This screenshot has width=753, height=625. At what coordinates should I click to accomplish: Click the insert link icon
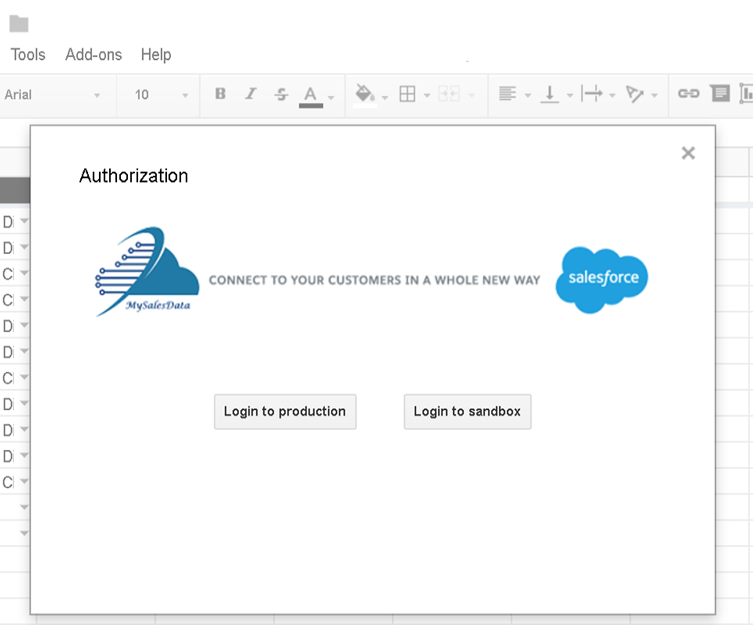(x=688, y=93)
